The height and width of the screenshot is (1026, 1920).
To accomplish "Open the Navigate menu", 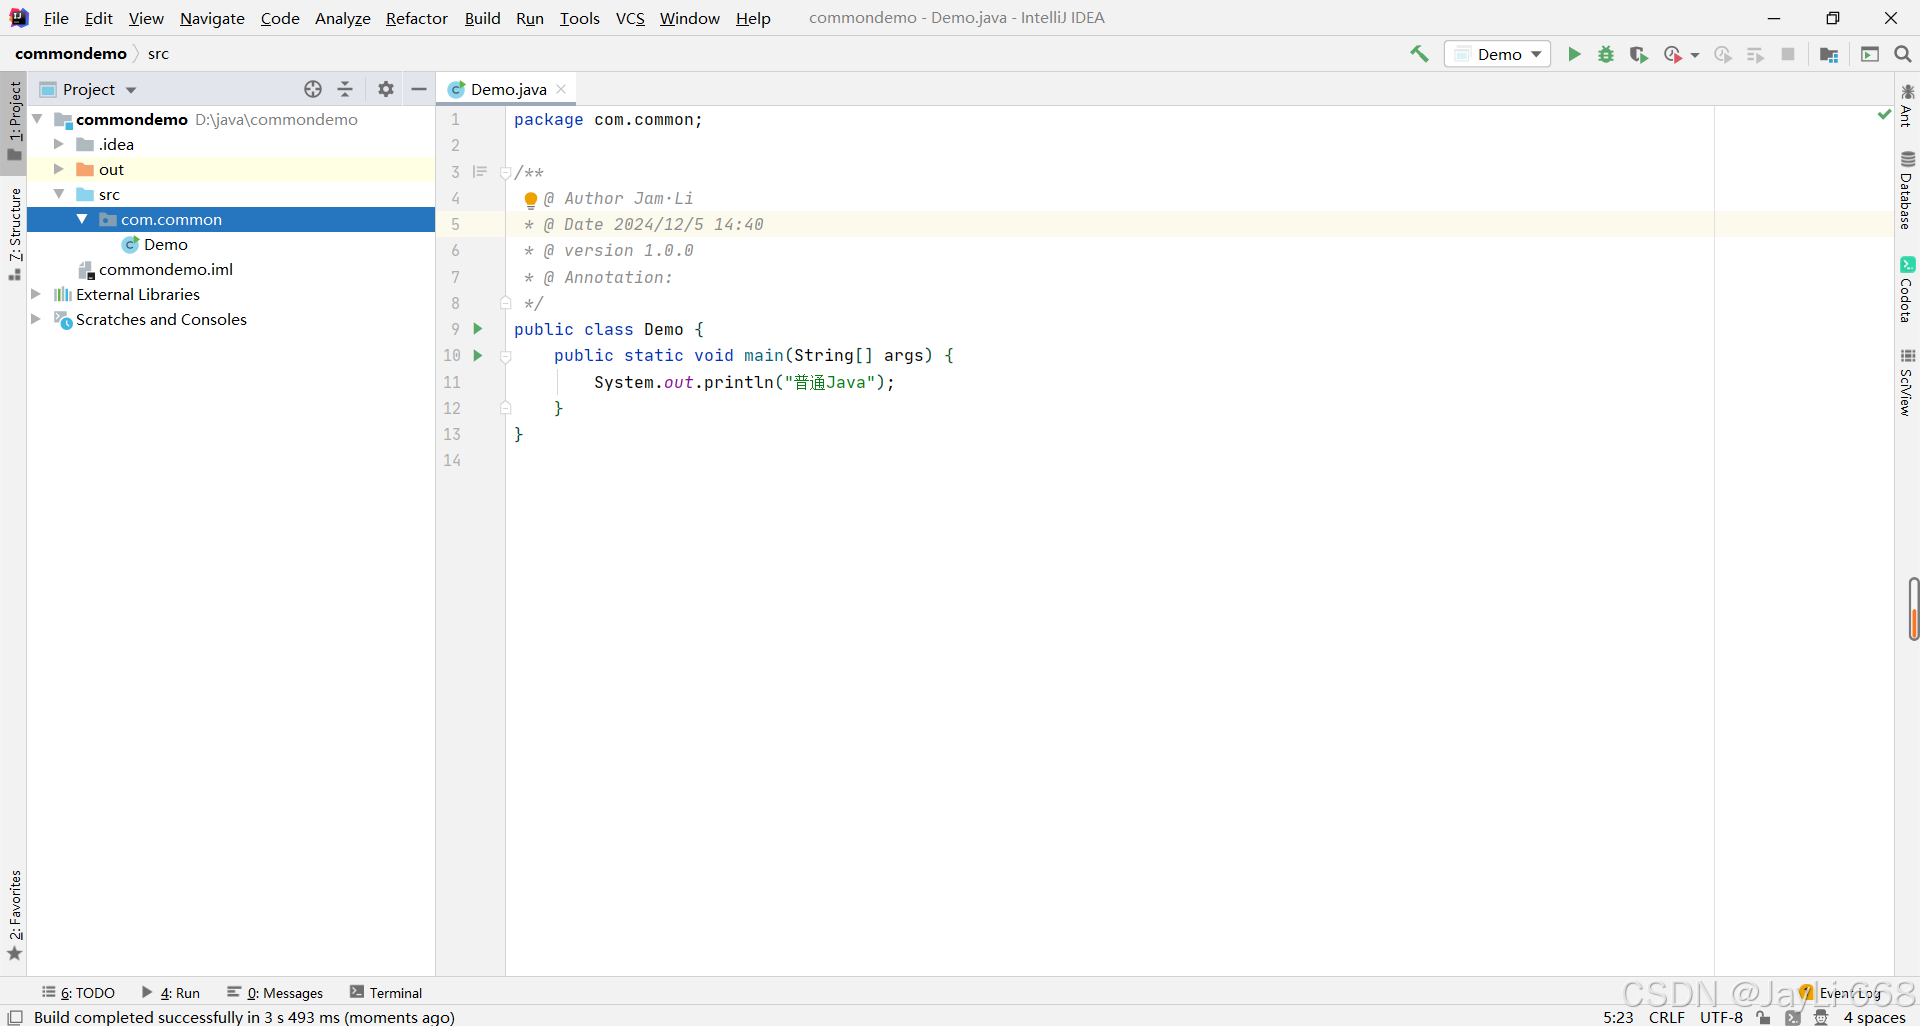I will coord(212,18).
